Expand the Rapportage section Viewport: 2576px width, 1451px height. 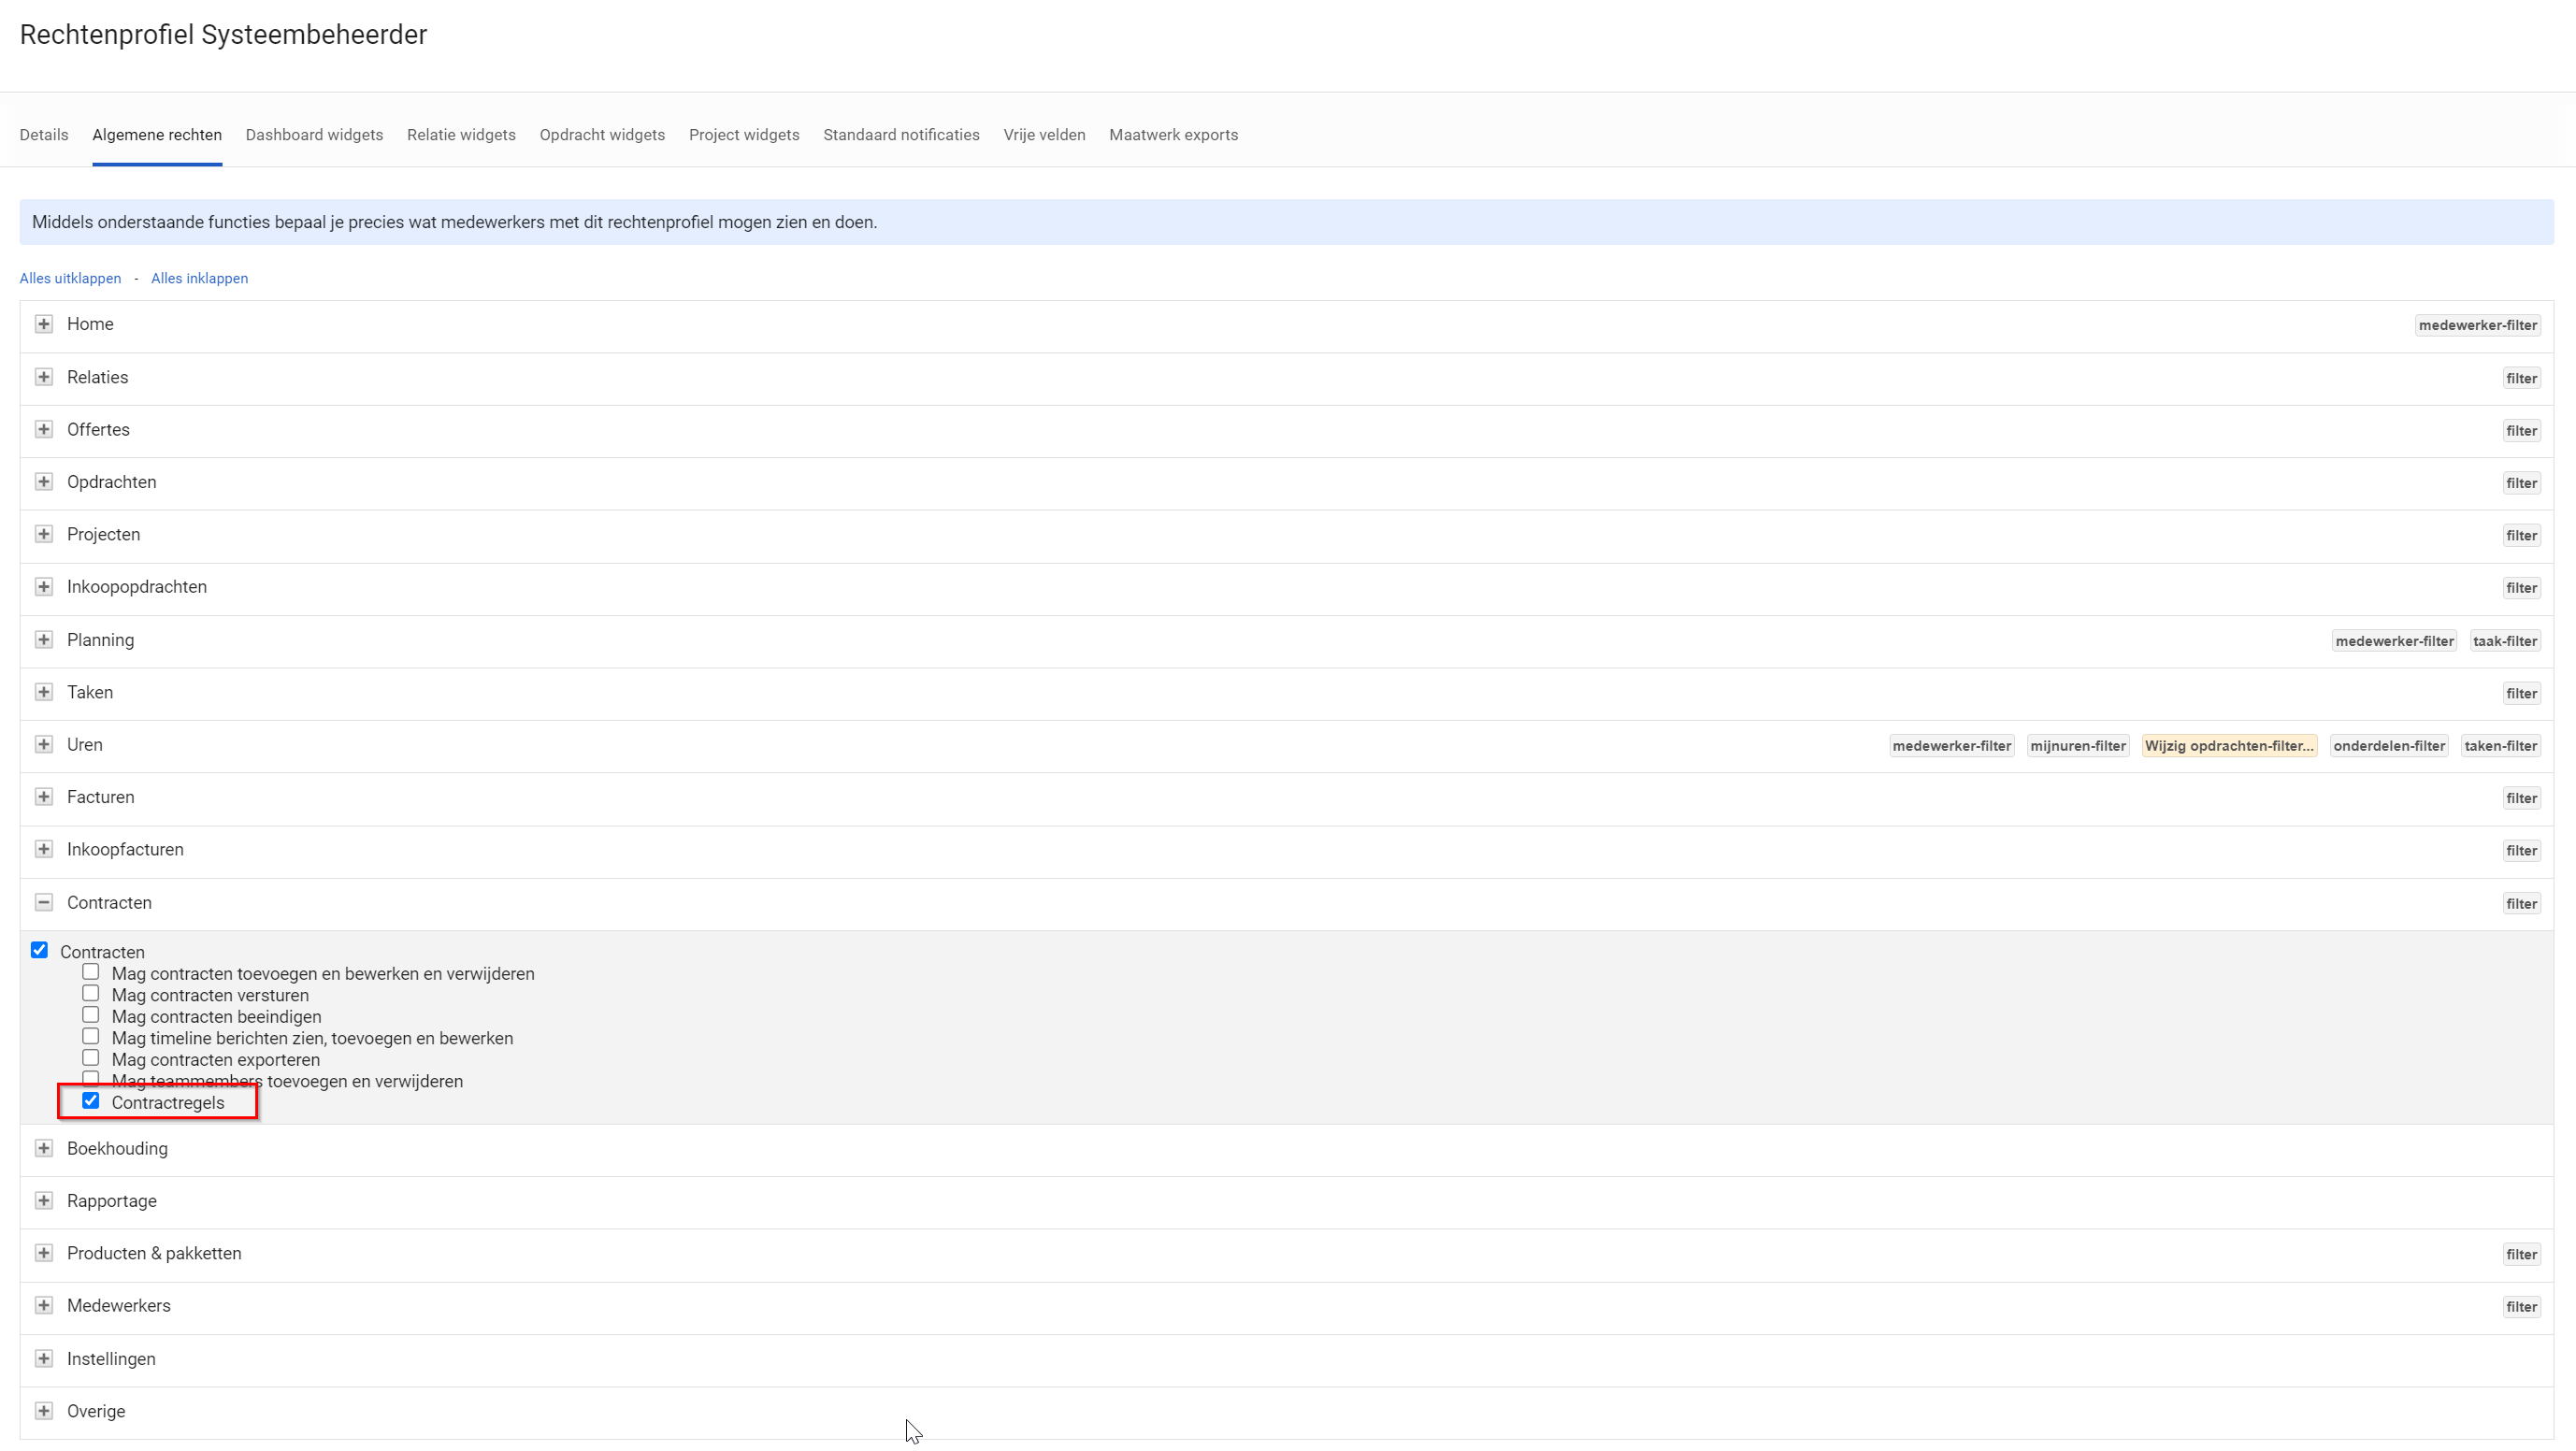click(x=43, y=1201)
